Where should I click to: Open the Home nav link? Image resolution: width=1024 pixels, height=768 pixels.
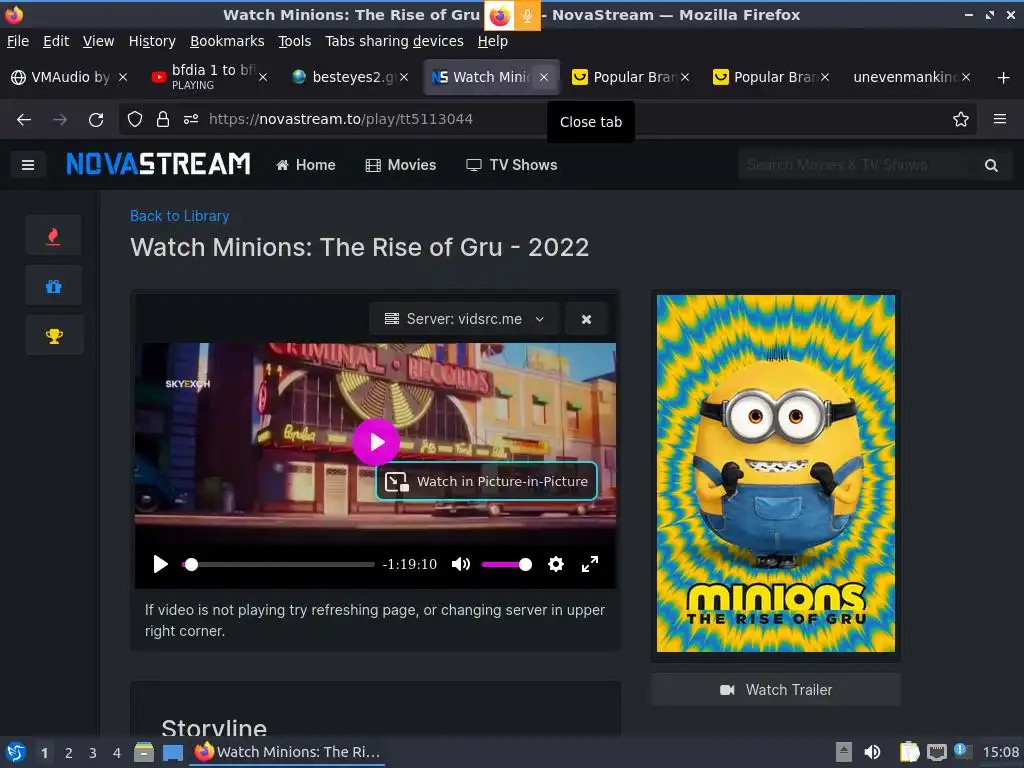pyautogui.click(x=306, y=165)
